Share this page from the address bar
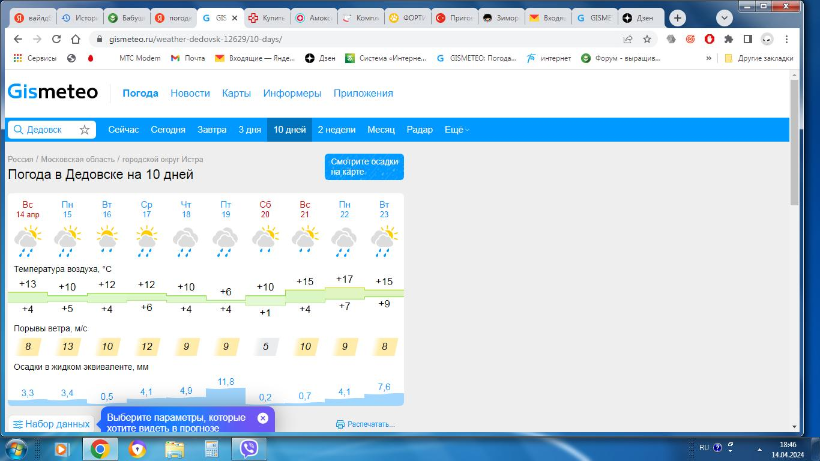 628,39
